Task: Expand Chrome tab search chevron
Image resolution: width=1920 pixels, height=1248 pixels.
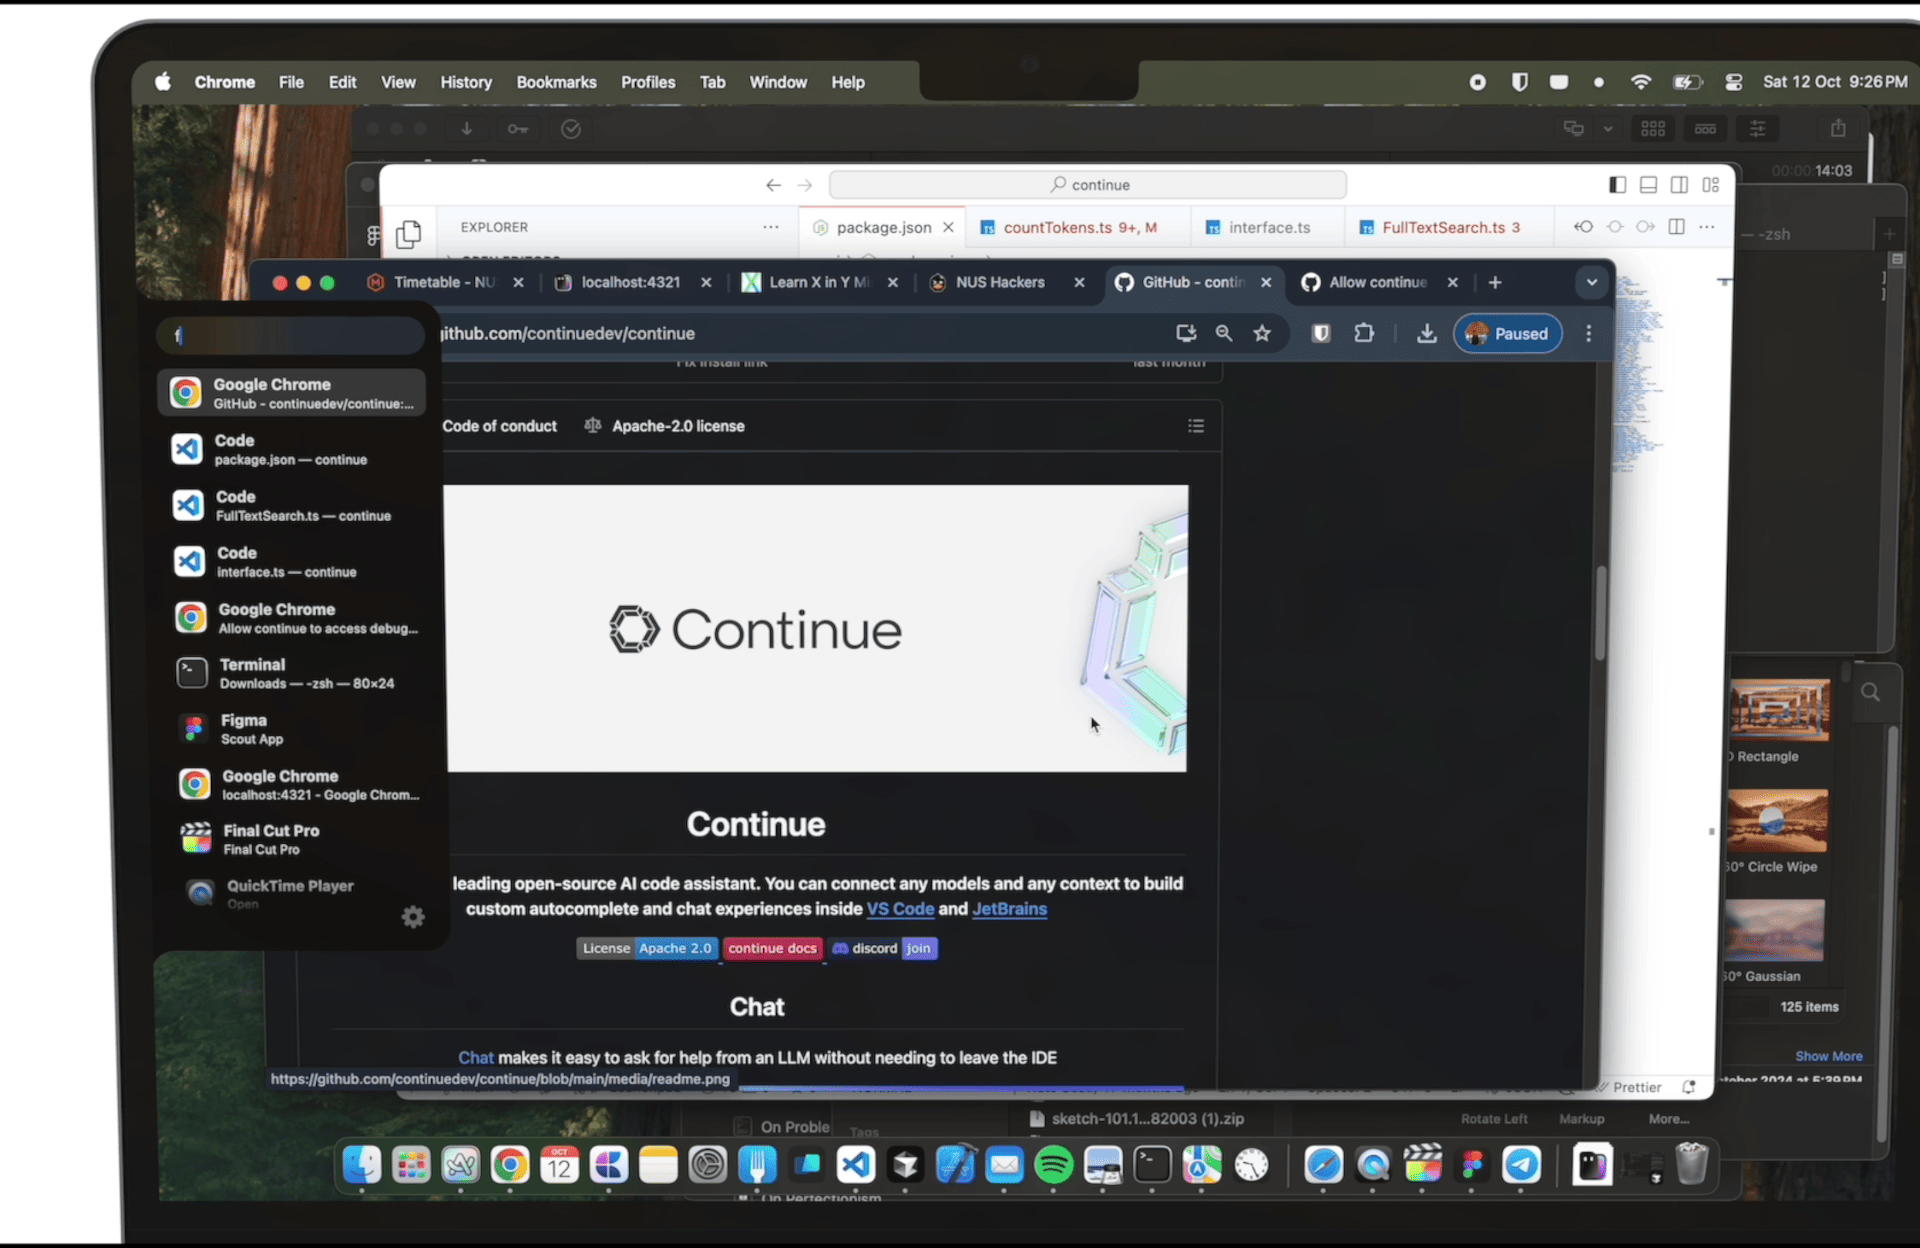Action: [x=1591, y=283]
